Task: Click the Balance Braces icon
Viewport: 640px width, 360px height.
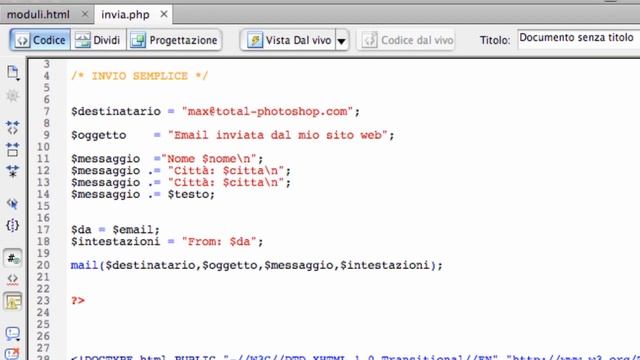Action: pyautogui.click(x=13, y=225)
